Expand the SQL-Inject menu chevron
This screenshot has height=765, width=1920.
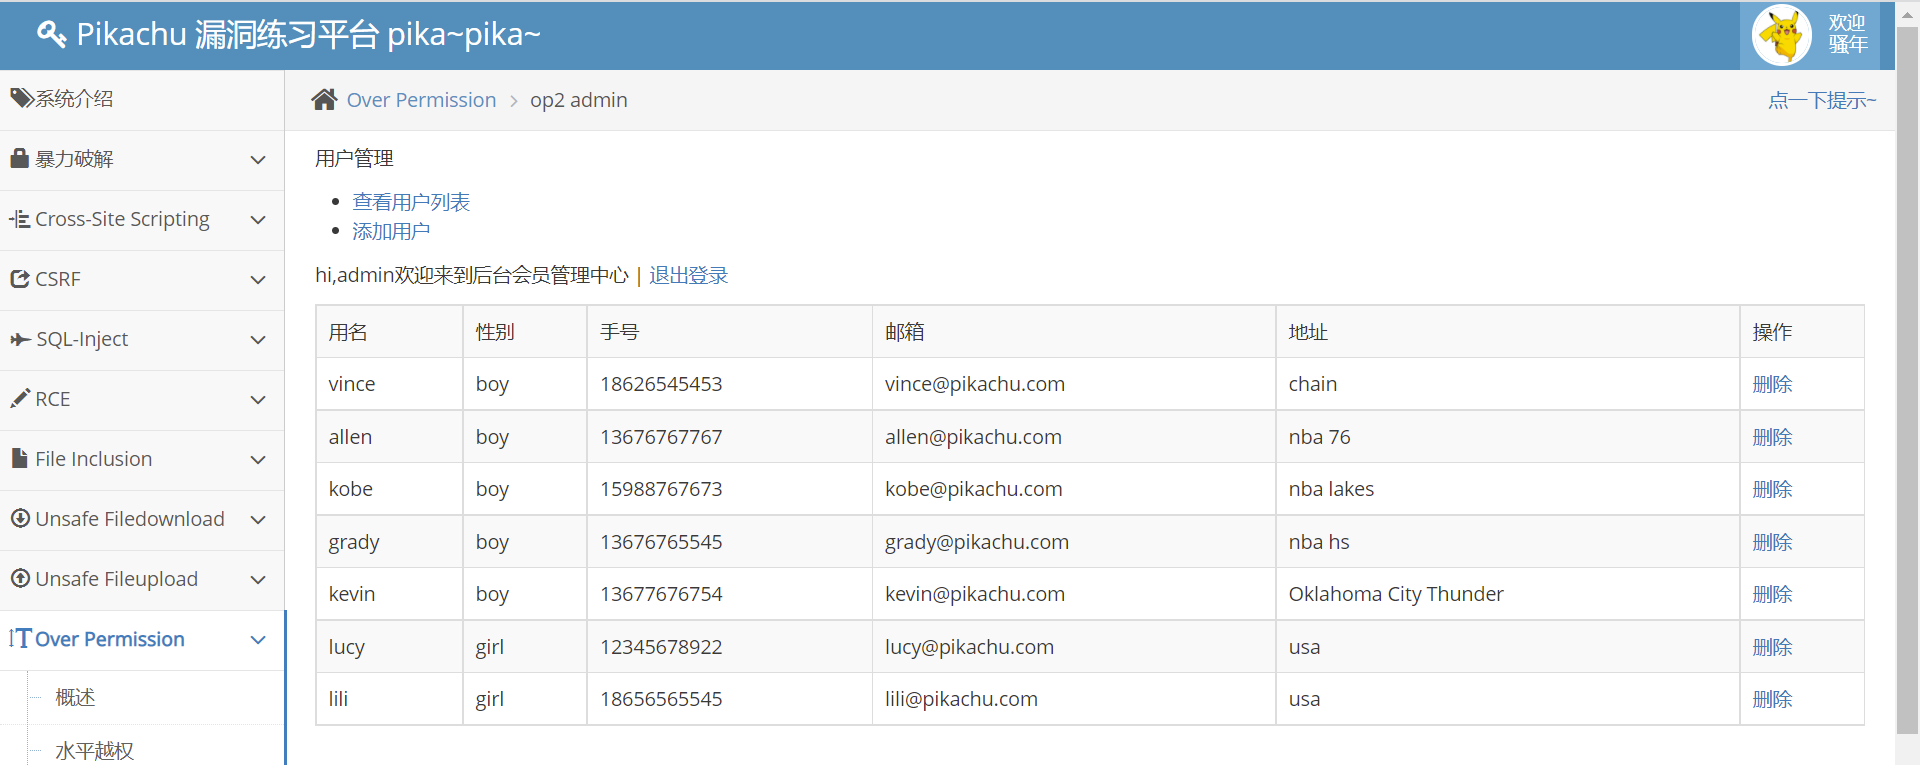coord(258,340)
